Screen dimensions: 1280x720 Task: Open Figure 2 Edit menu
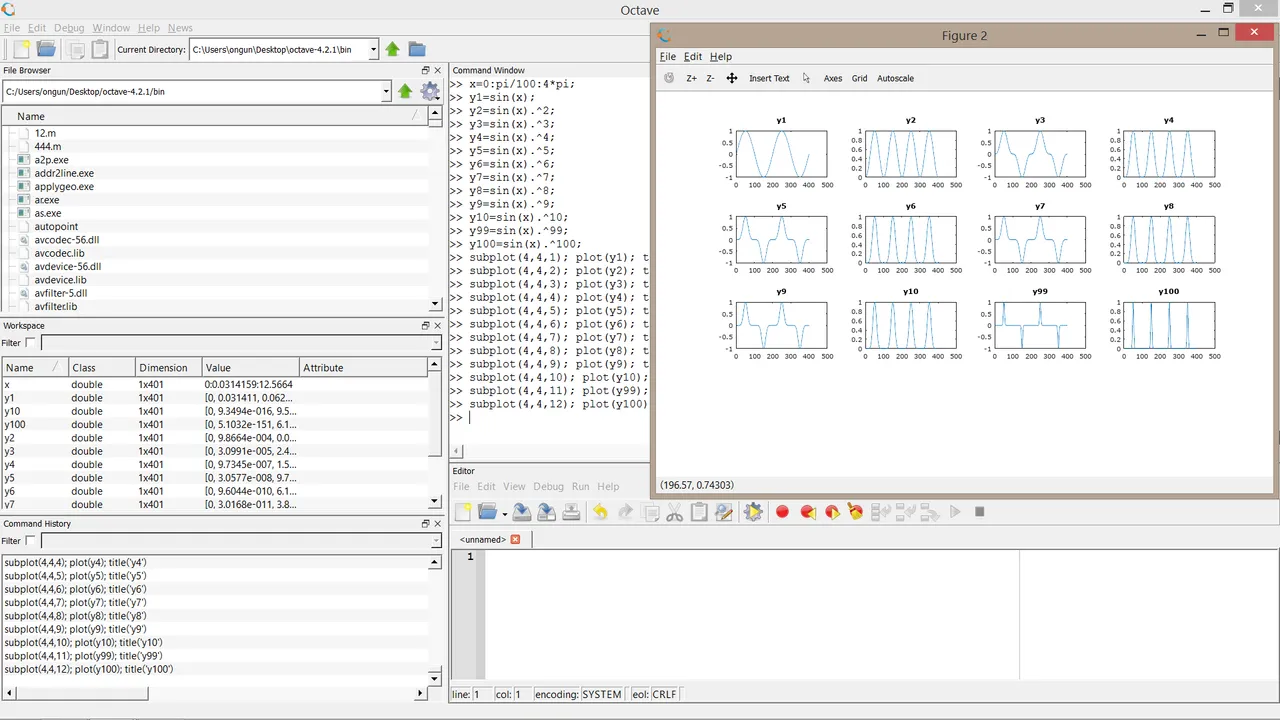click(x=693, y=57)
